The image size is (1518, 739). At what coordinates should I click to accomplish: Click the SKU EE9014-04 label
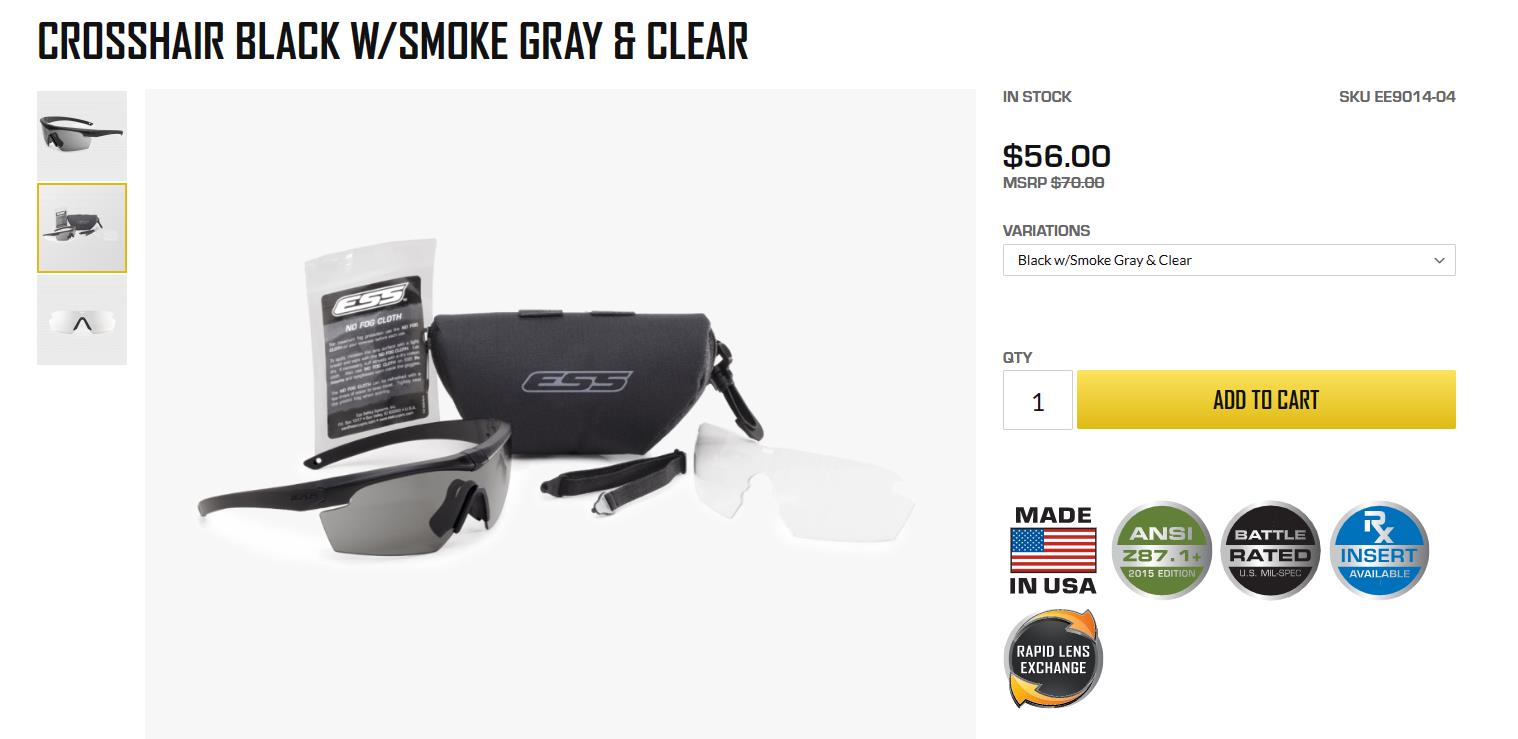1397,97
